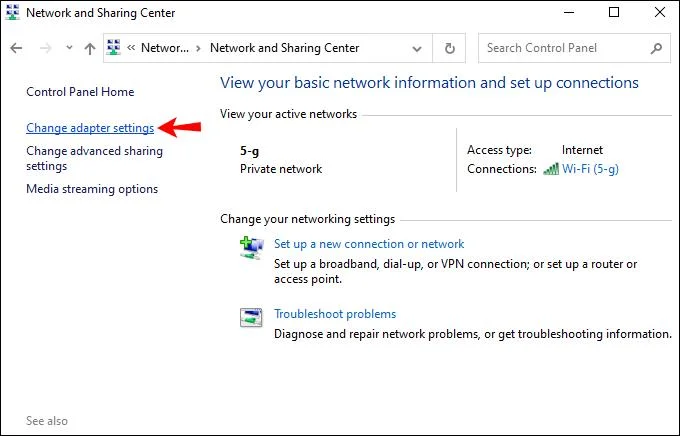Viewport: 680px width, 436px height.
Task: Open Change adapter settings
Action: point(90,128)
